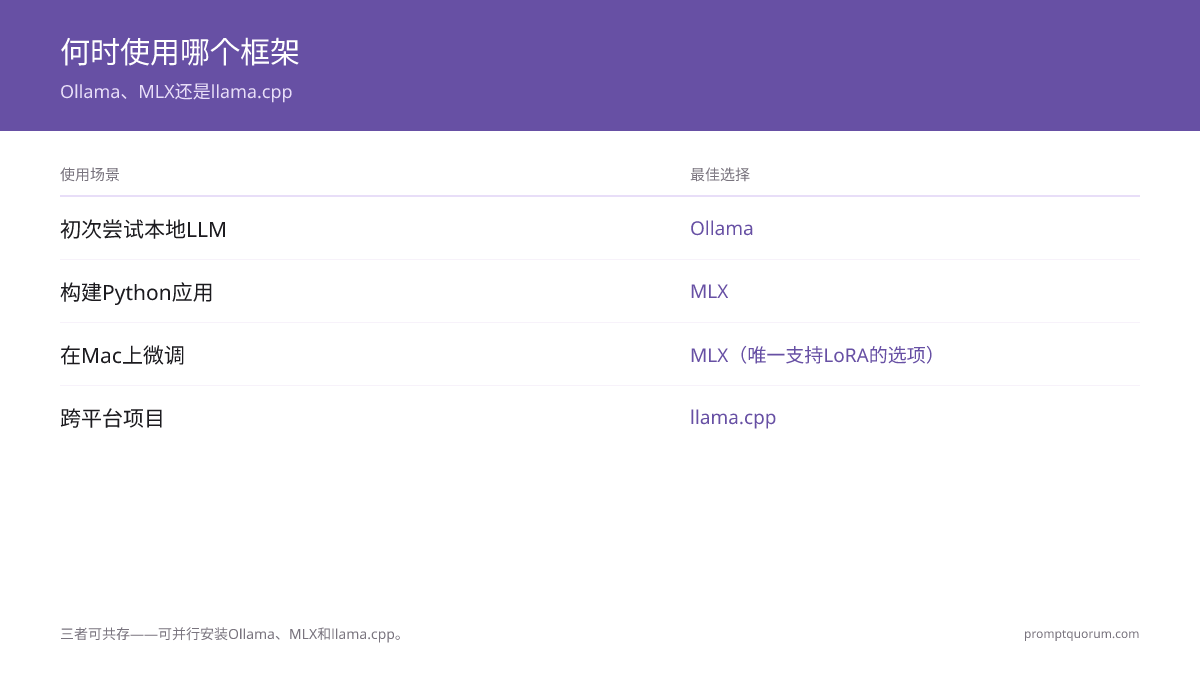Select the row 初次尝试本地LLM
This screenshot has height=675, width=1200.
[x=600, y=228]
